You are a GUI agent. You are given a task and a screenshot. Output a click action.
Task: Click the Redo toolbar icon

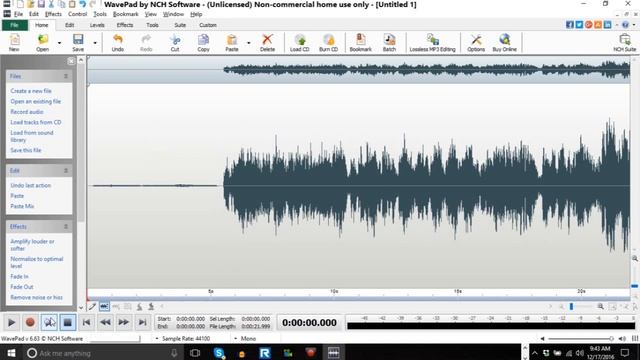[146, 42]
